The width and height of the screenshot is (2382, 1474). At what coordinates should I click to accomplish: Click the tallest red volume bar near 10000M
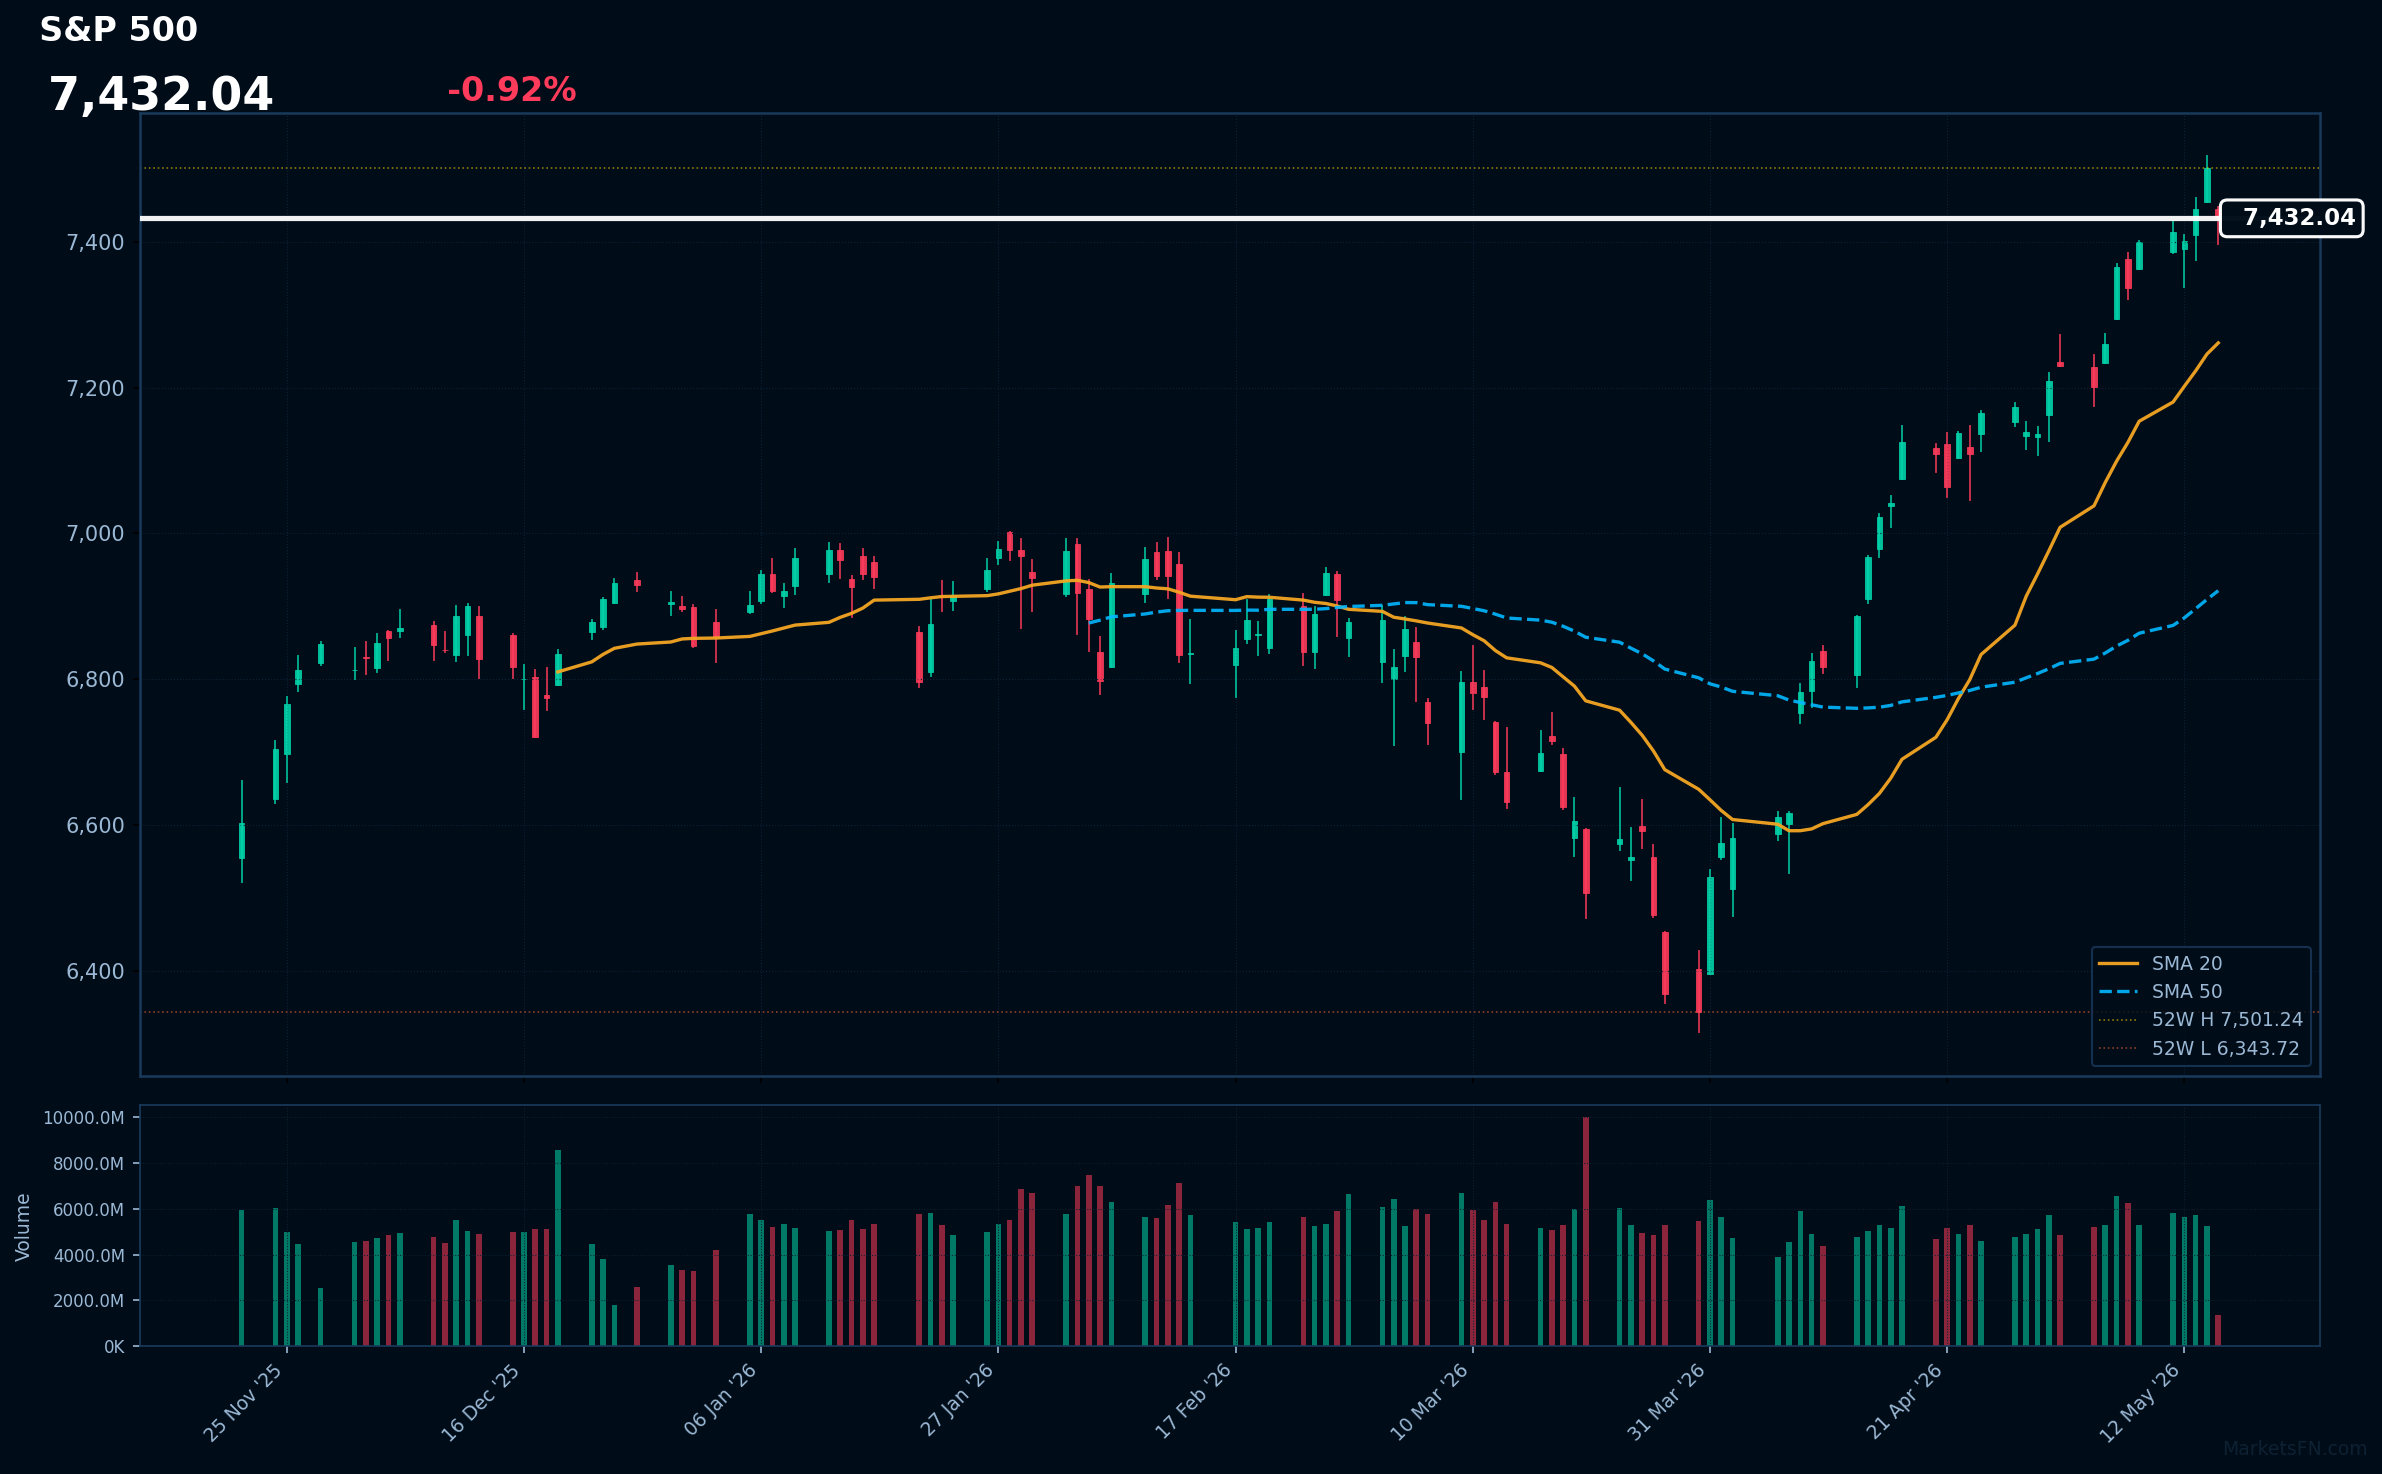(x=1586, y=1232)
